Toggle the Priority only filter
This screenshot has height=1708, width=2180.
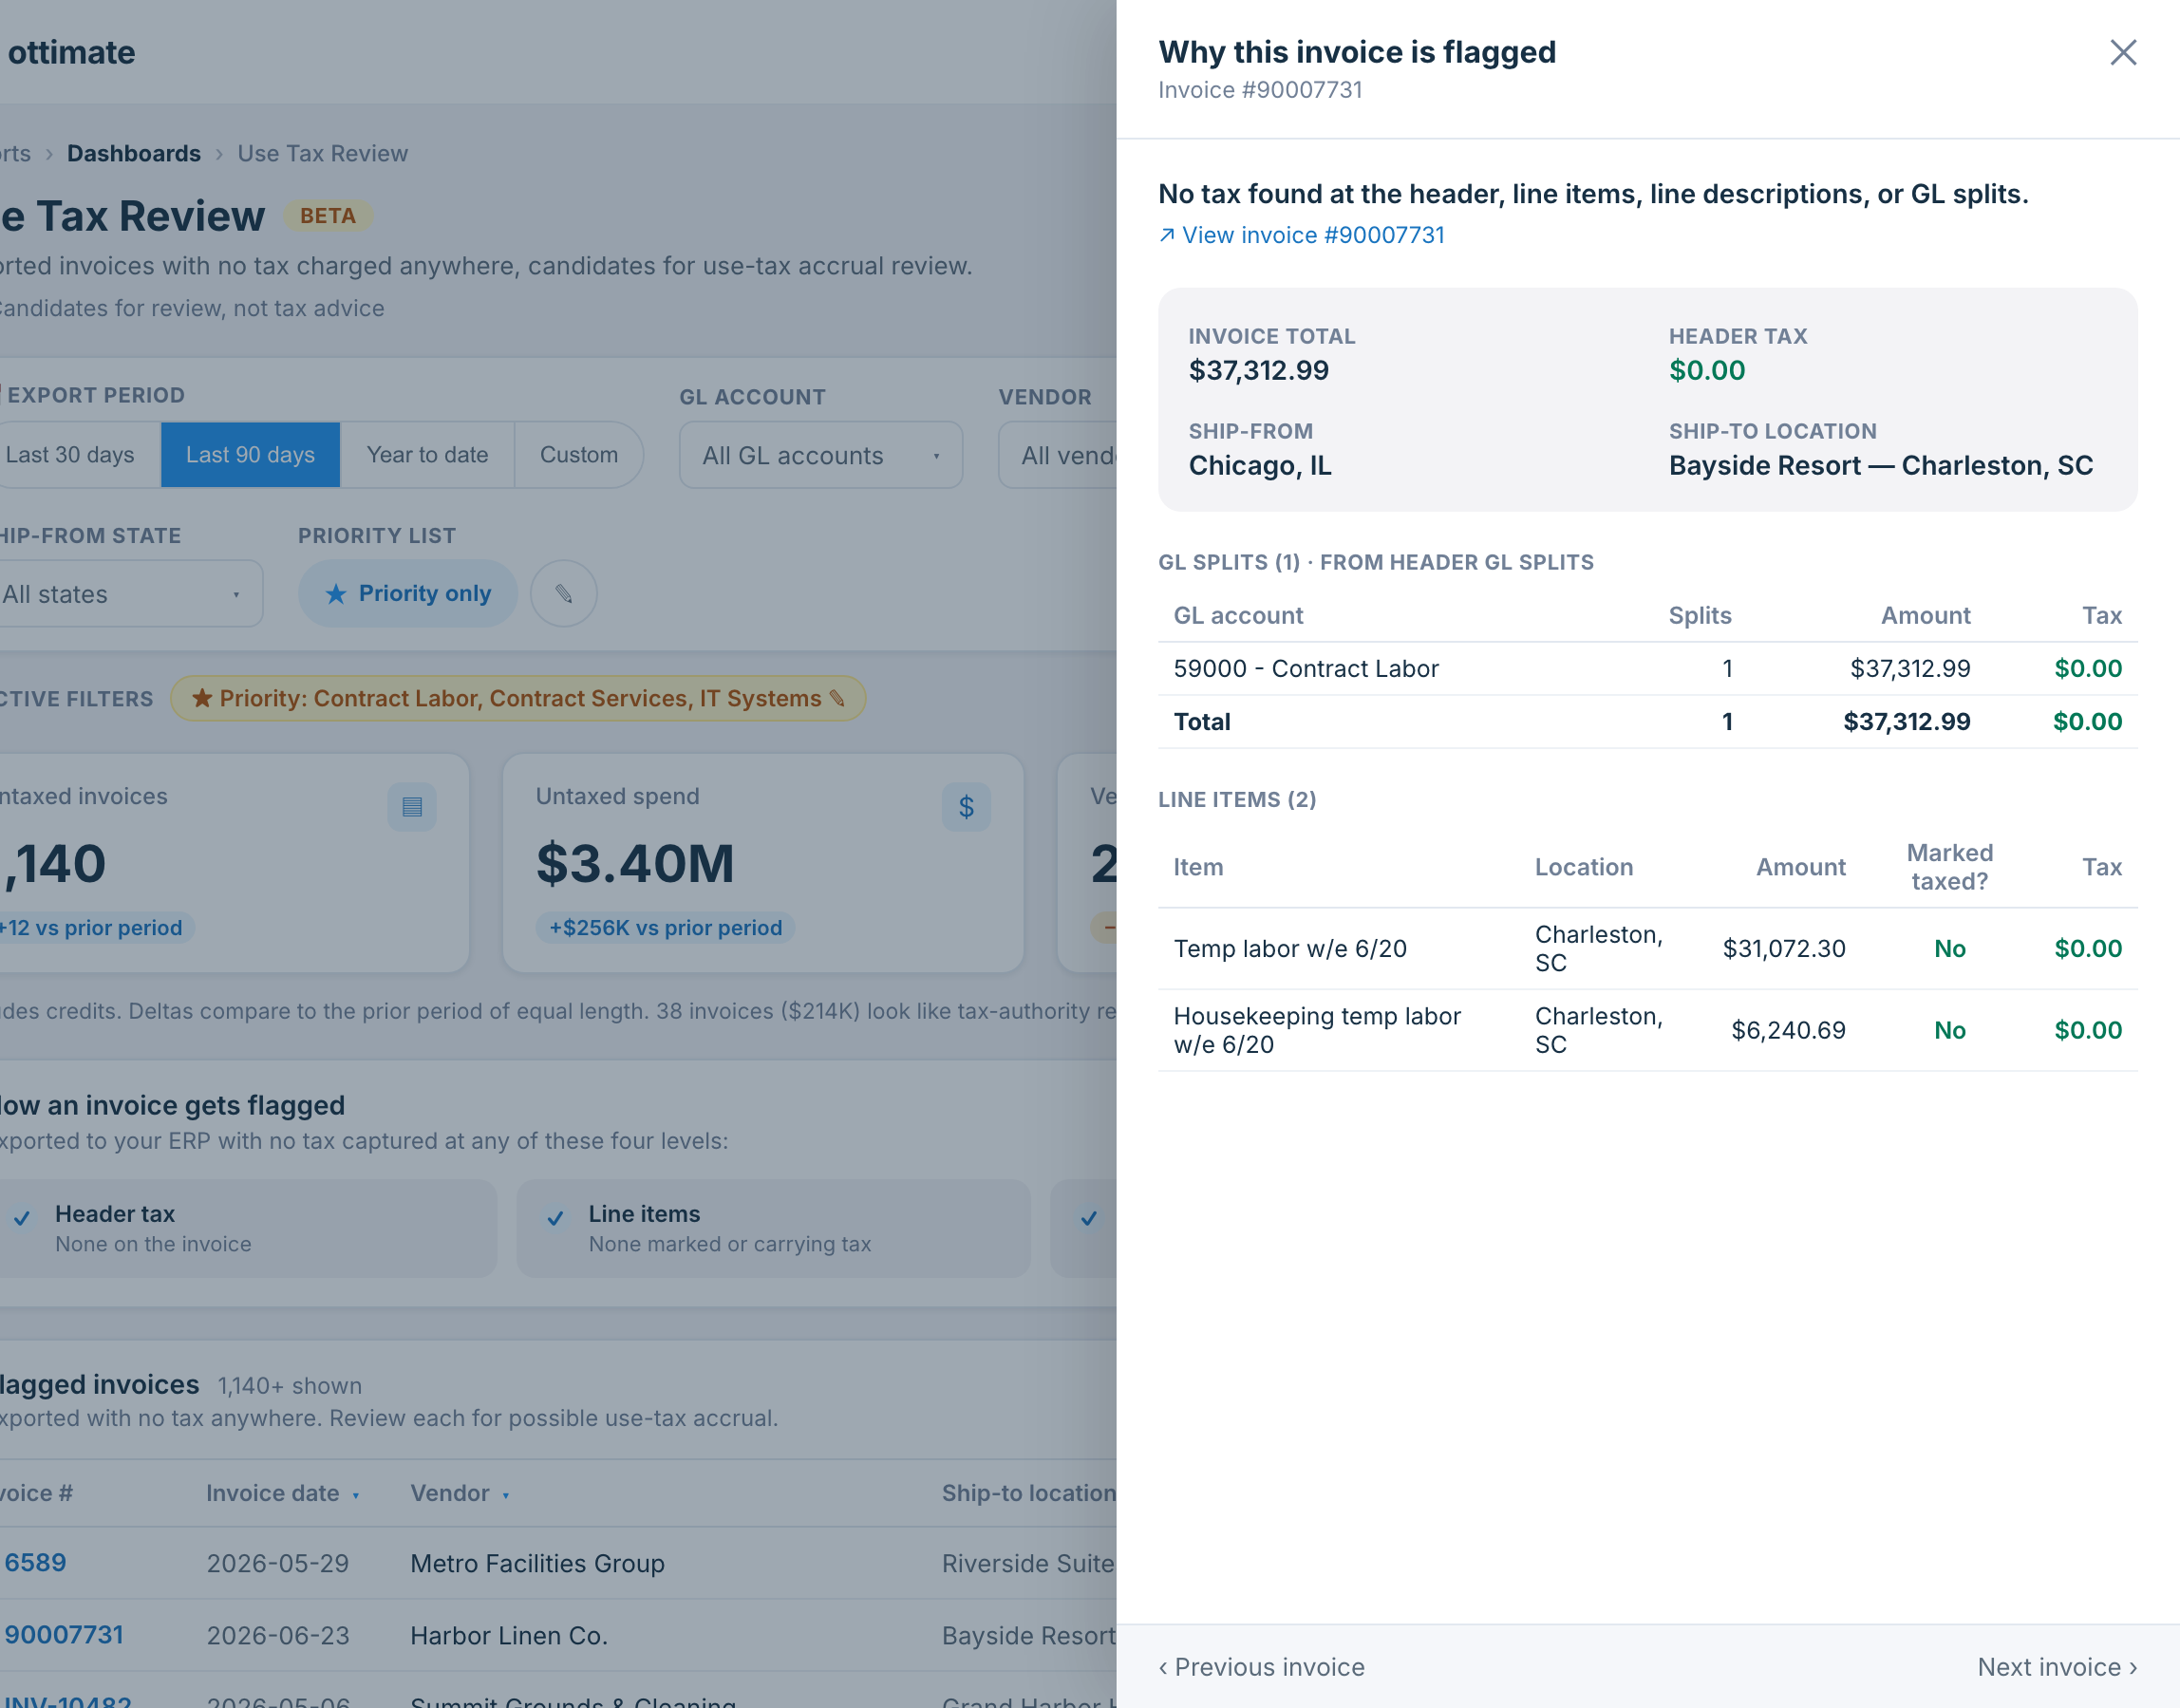(408, 594)
